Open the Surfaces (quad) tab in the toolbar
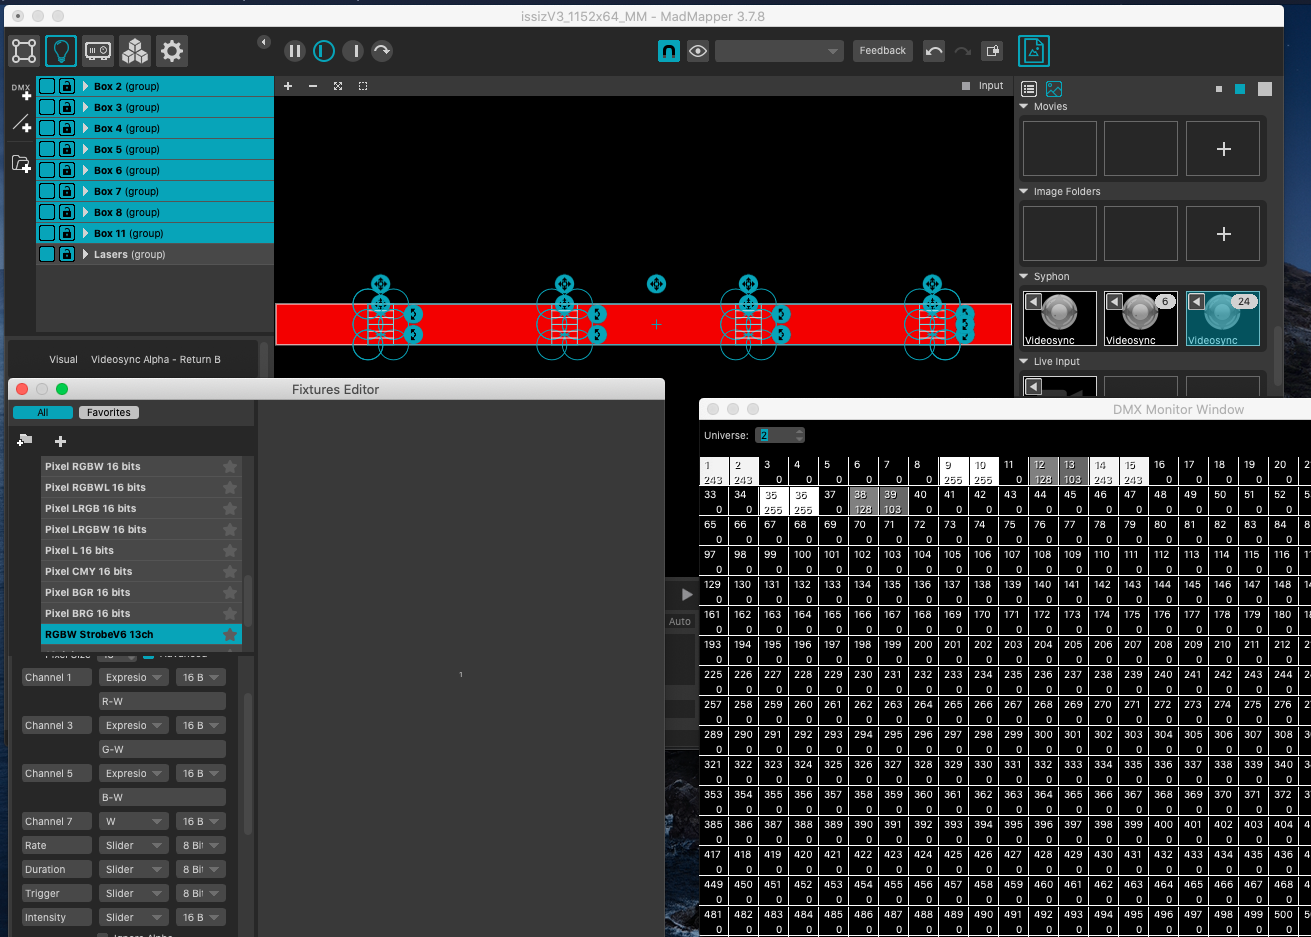 click(24, 51)
